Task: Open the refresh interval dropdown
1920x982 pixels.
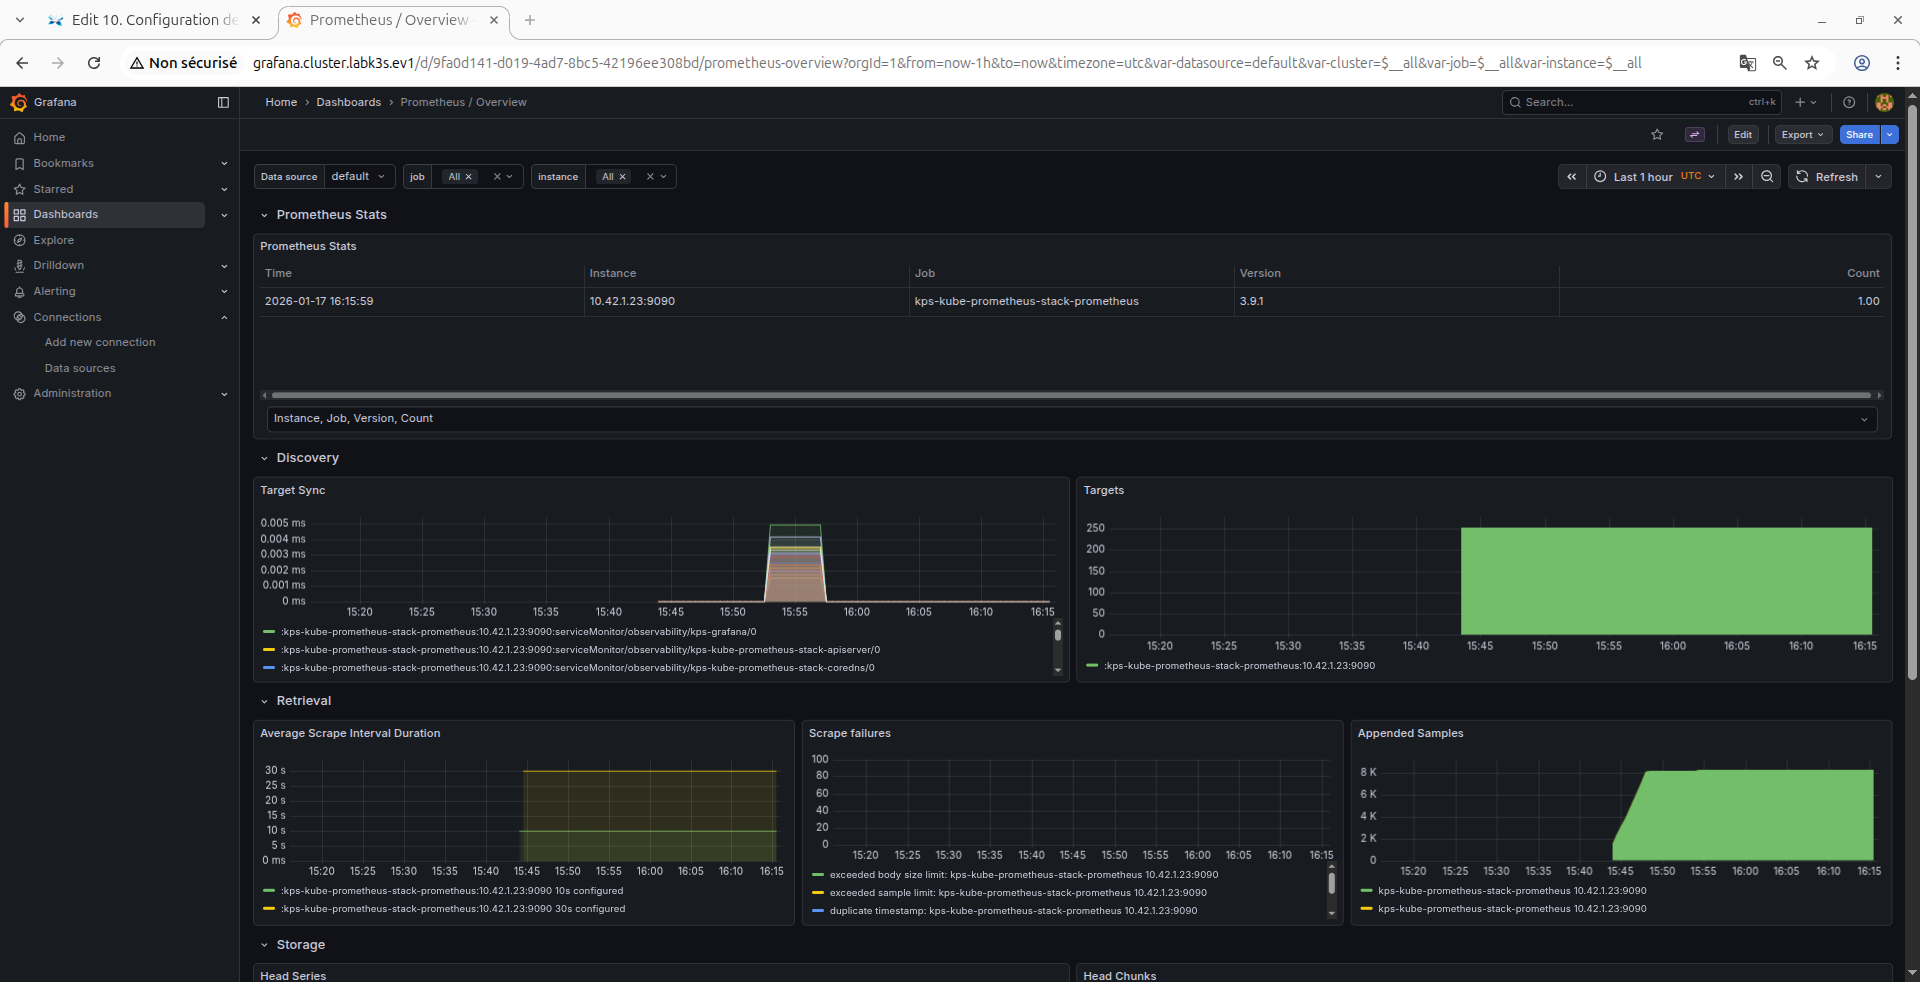Action: click(x=1879, y=177)
